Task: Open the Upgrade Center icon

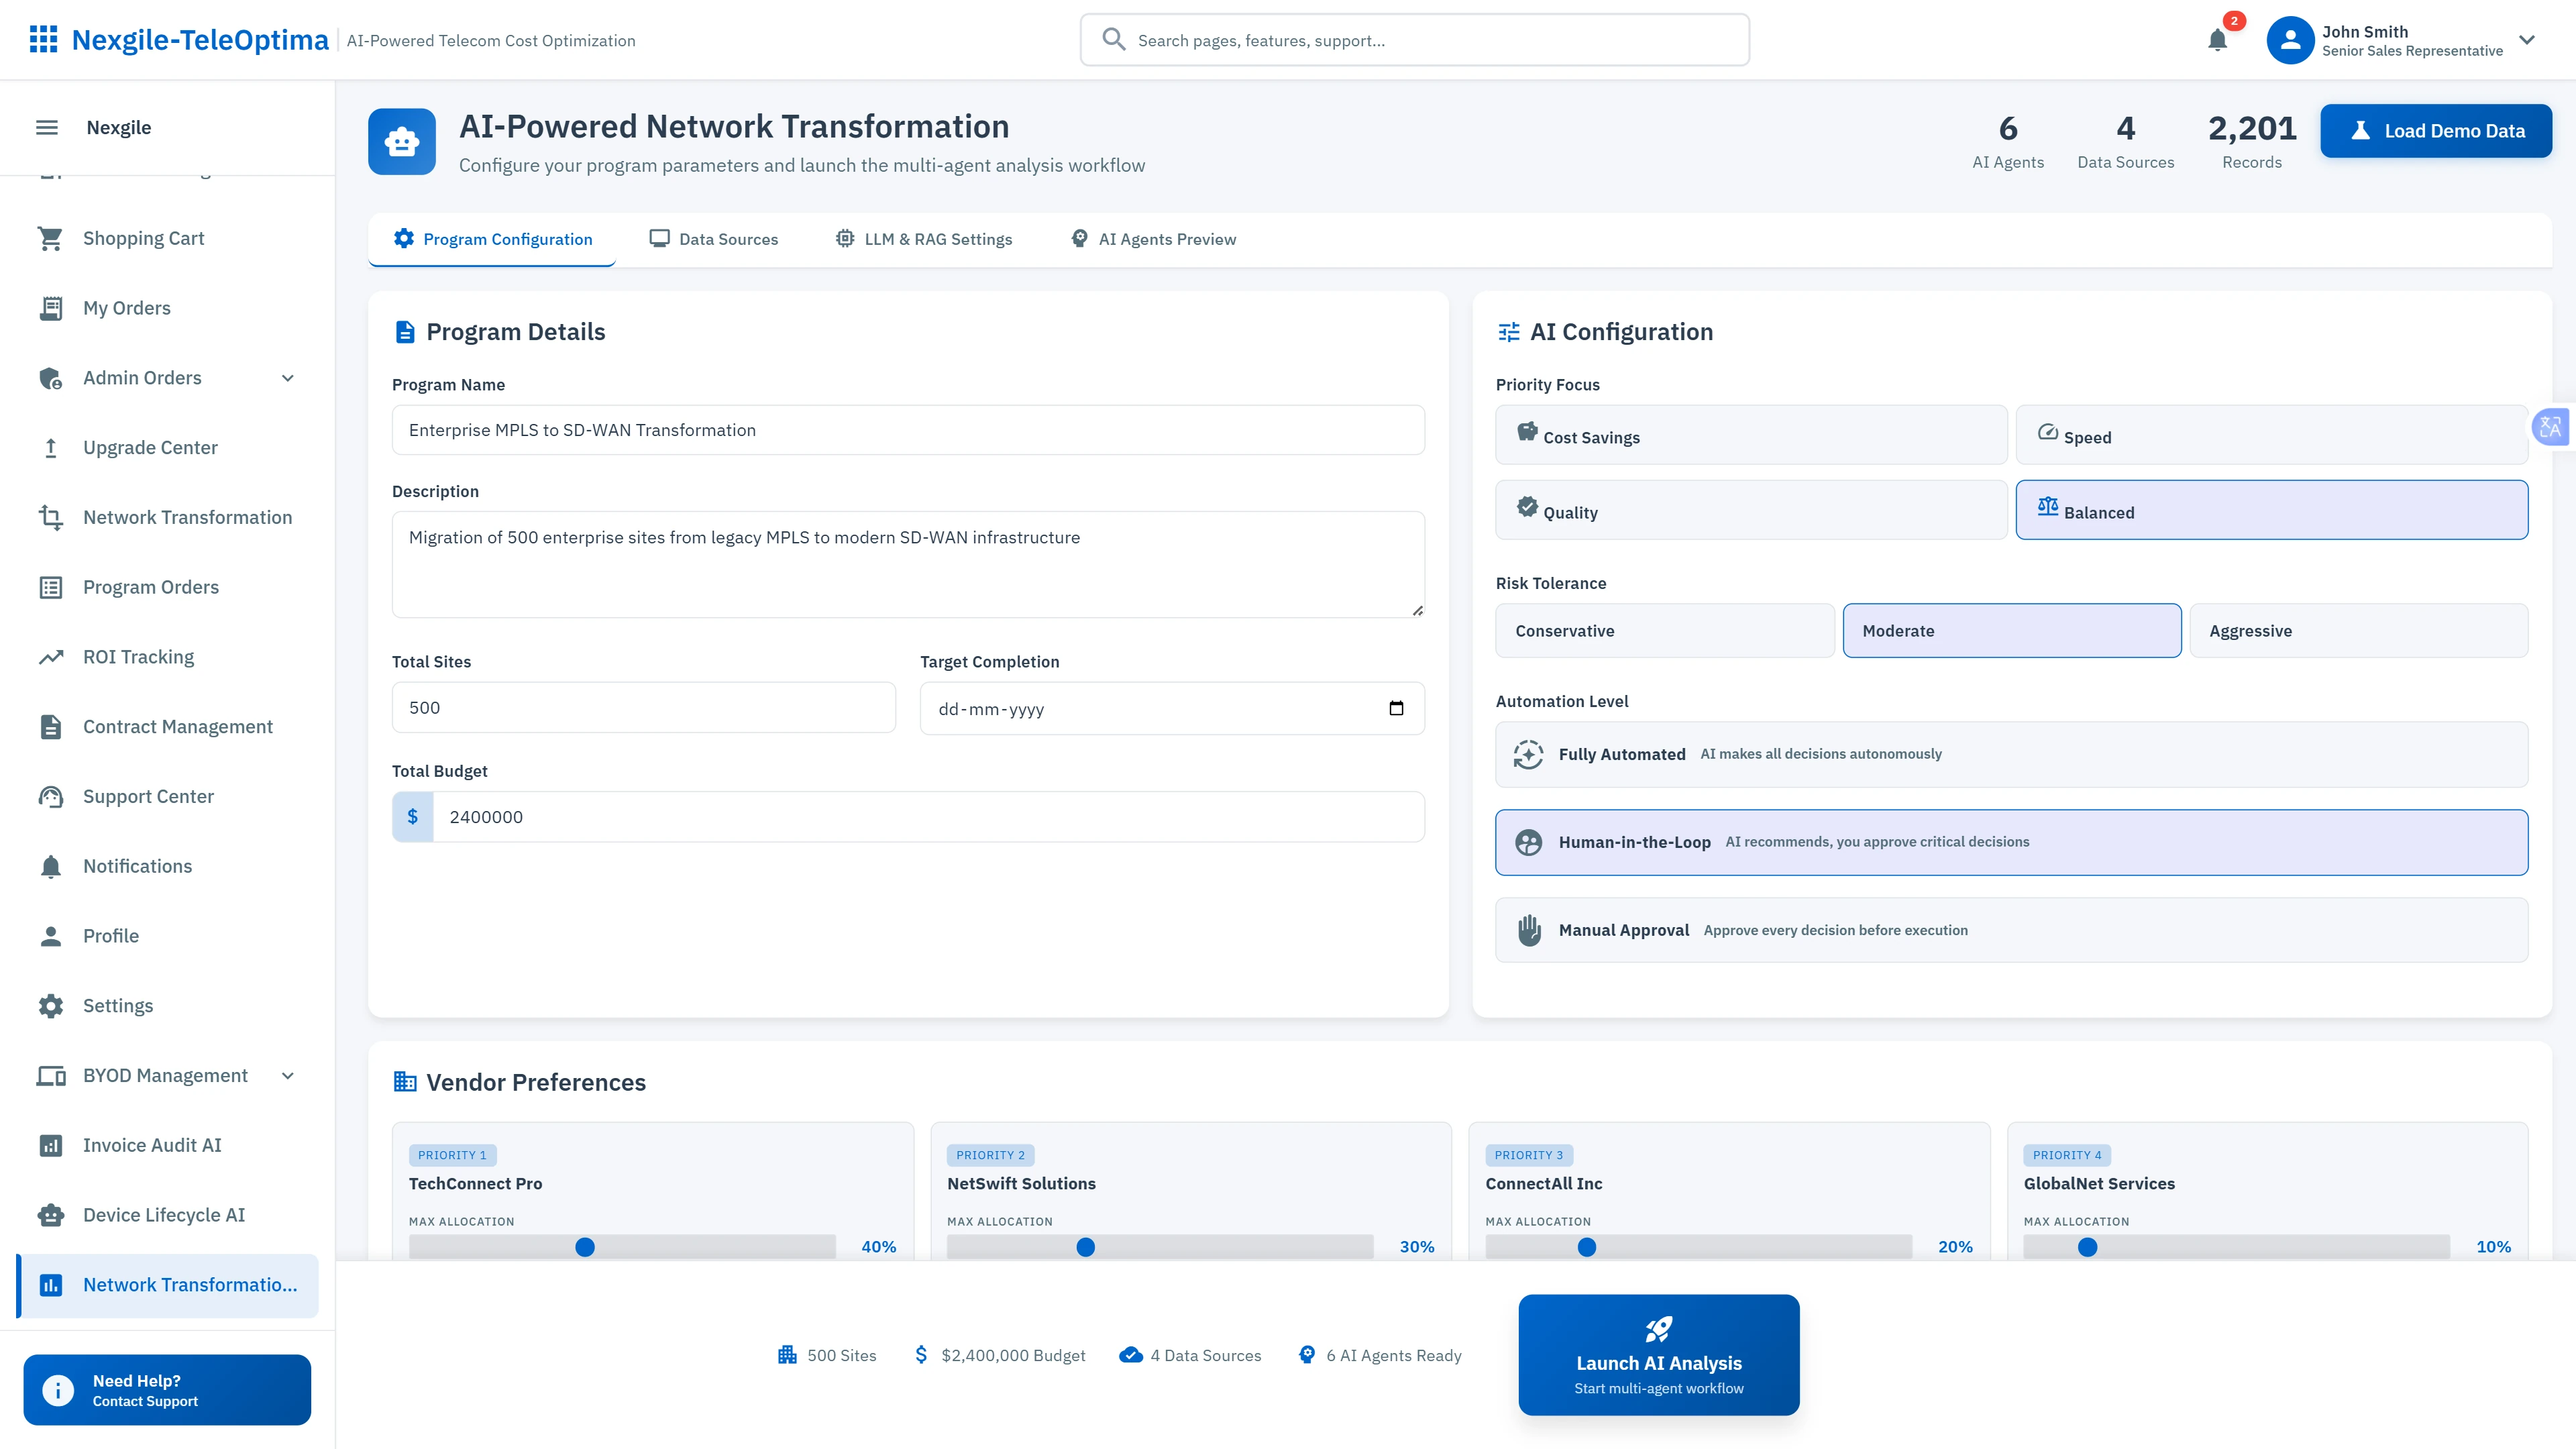Action: tap(52, 447)
